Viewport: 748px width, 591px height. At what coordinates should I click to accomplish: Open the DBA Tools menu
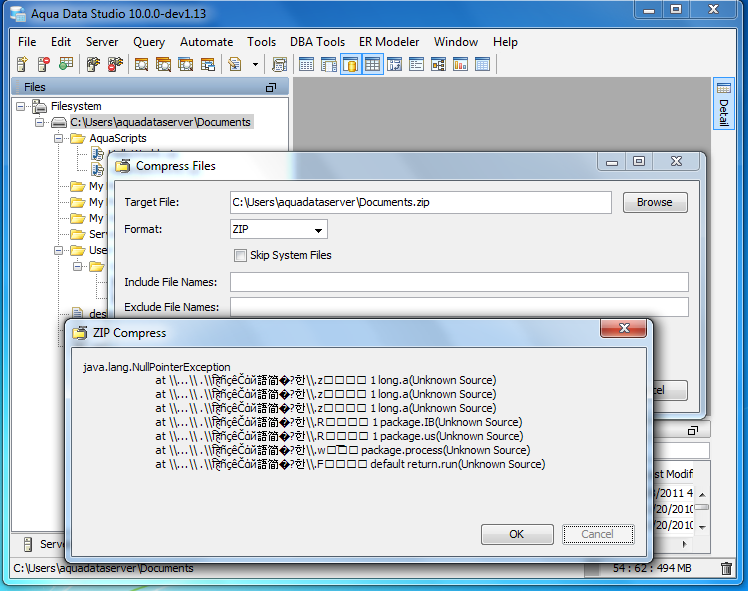tap(317, 42)
